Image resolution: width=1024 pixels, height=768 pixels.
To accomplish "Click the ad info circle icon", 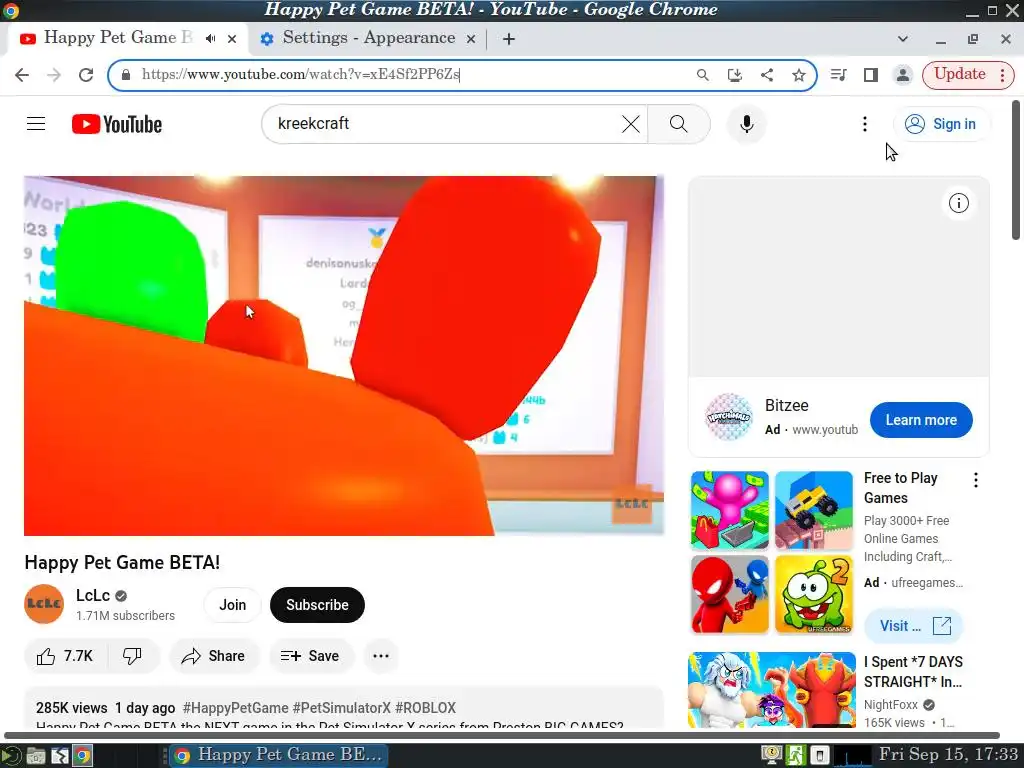I will (x=958, y=203).
